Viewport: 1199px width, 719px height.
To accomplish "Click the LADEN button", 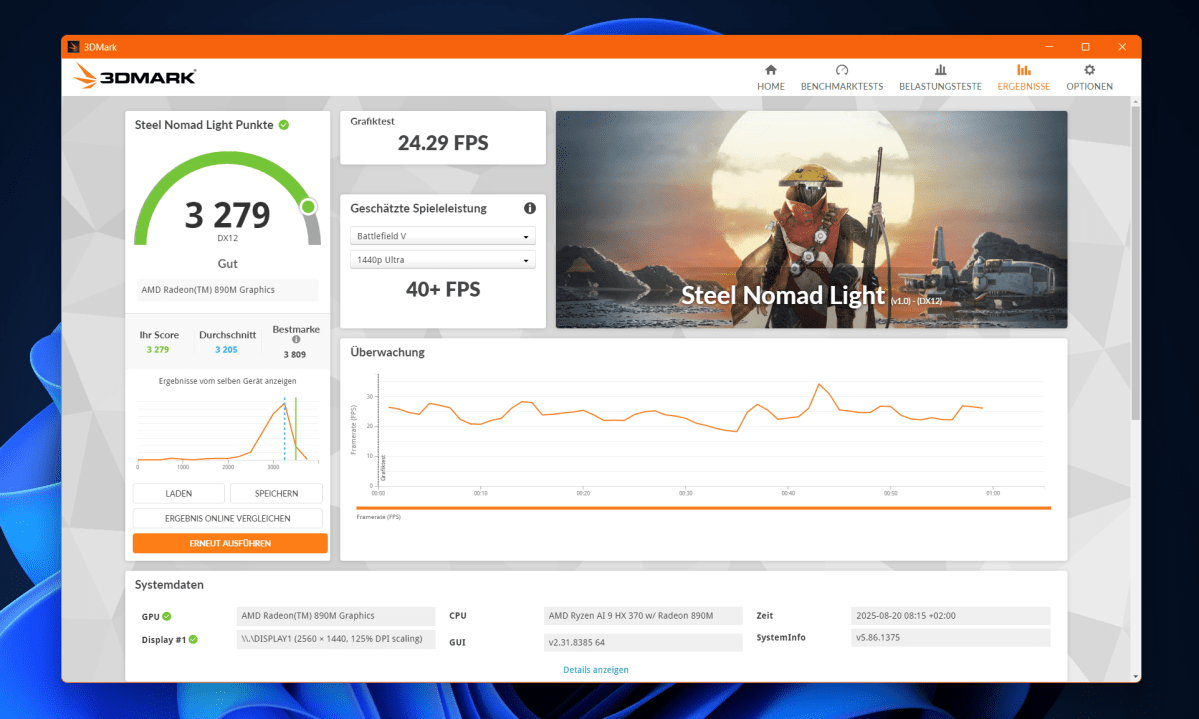I will [178, 493].
